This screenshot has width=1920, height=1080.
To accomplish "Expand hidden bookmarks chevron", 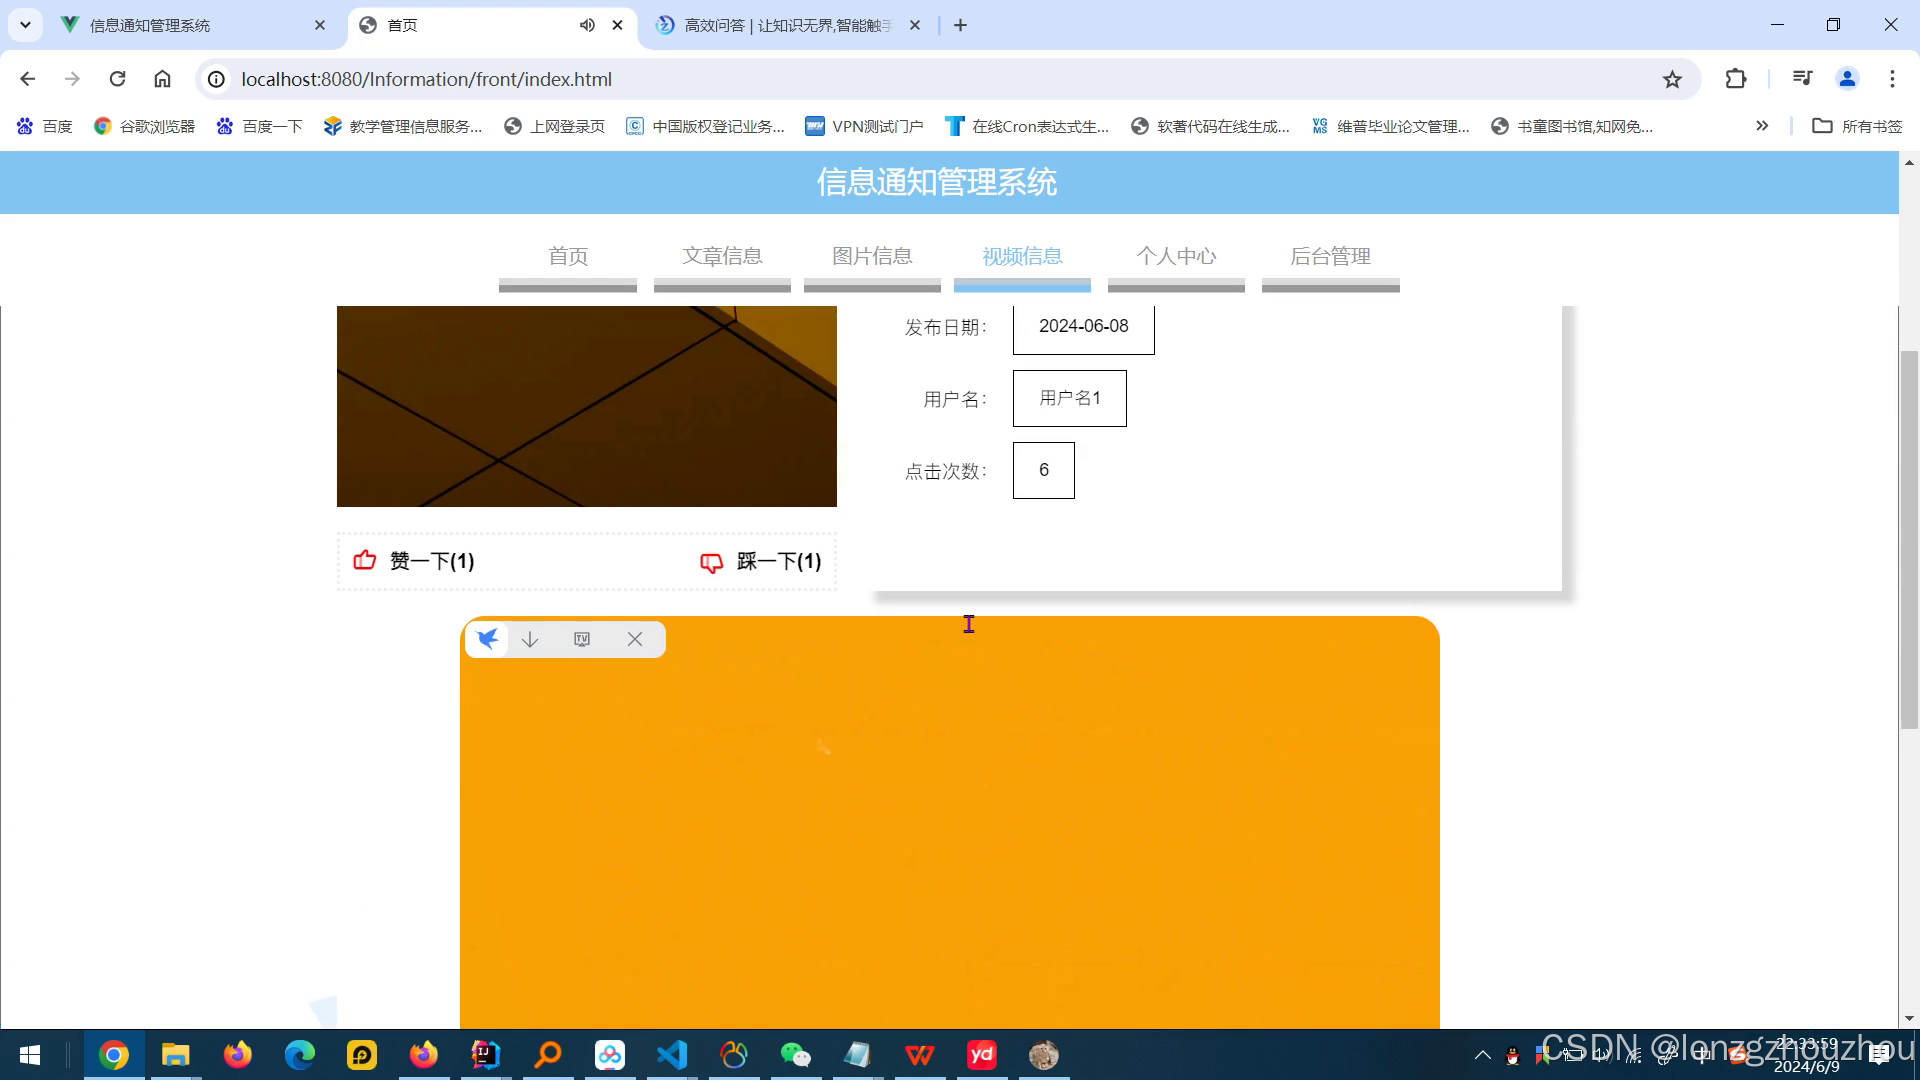I will [1762, 126].
